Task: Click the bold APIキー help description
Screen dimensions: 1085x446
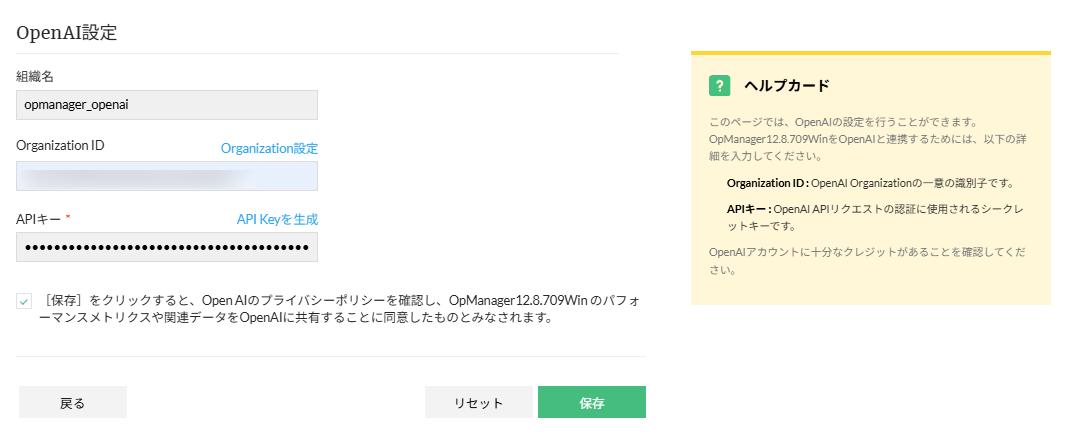Action: [875, 217]
